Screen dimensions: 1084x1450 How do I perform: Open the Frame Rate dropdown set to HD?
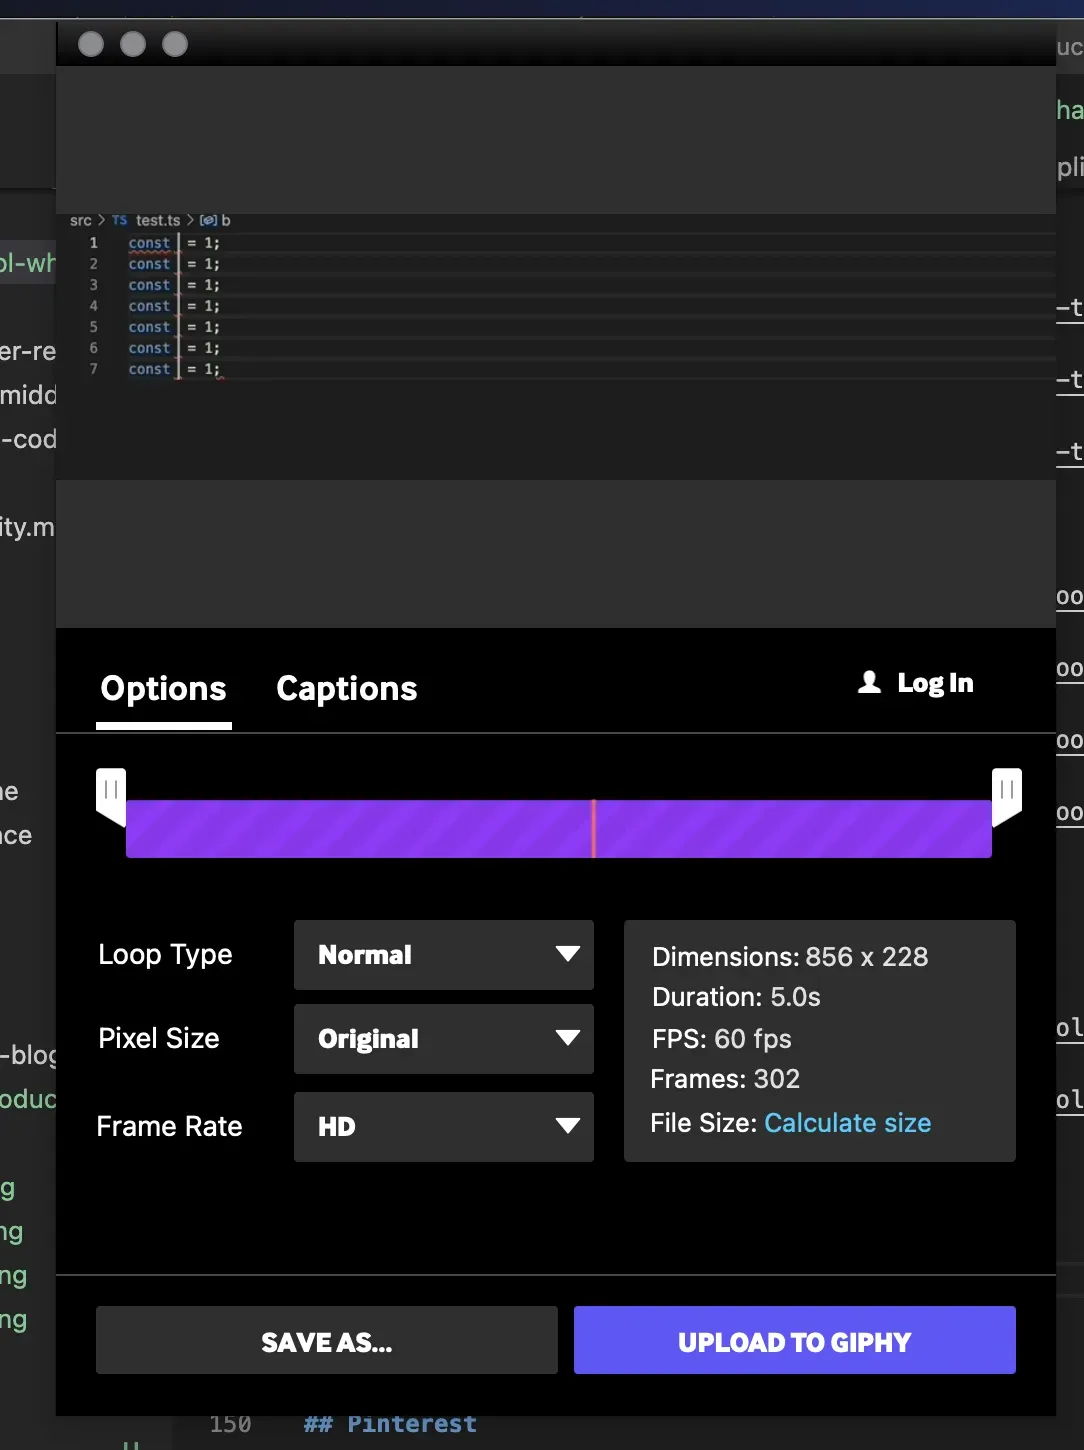click(443, 1127)
